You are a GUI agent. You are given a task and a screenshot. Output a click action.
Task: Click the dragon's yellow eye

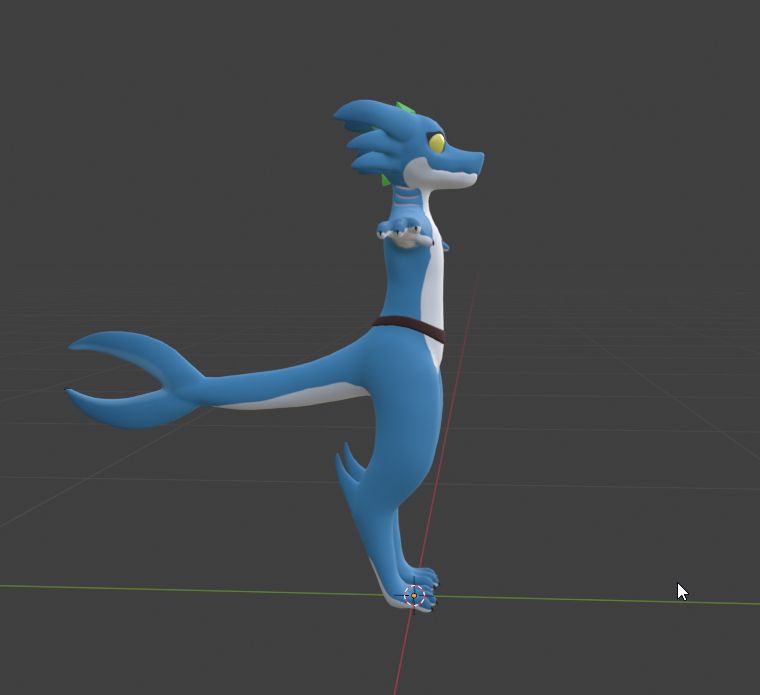437,143
